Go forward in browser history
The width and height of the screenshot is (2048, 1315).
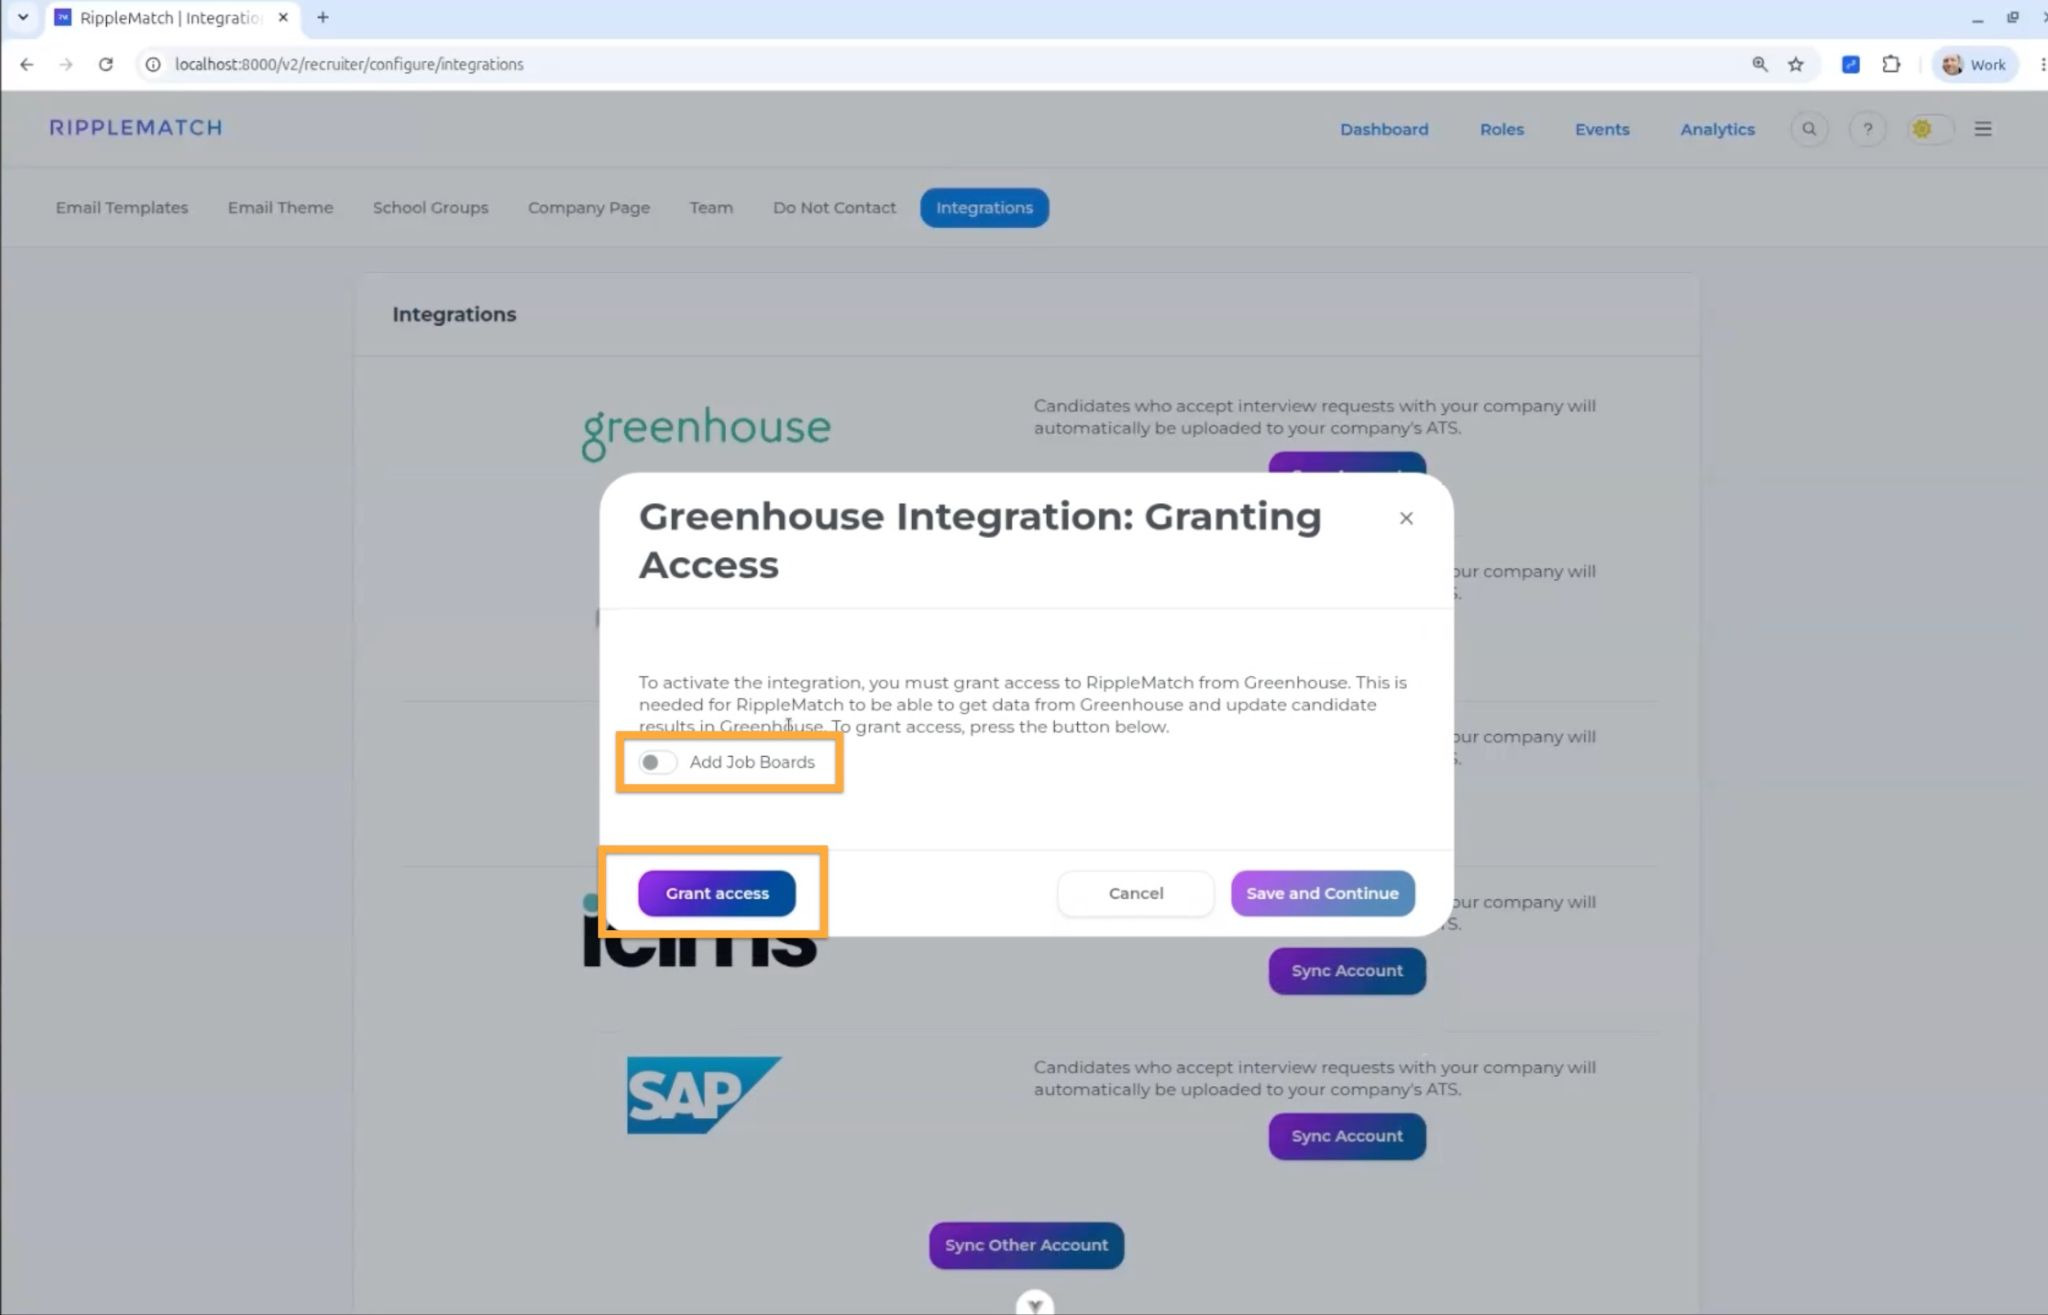(66, 64)
